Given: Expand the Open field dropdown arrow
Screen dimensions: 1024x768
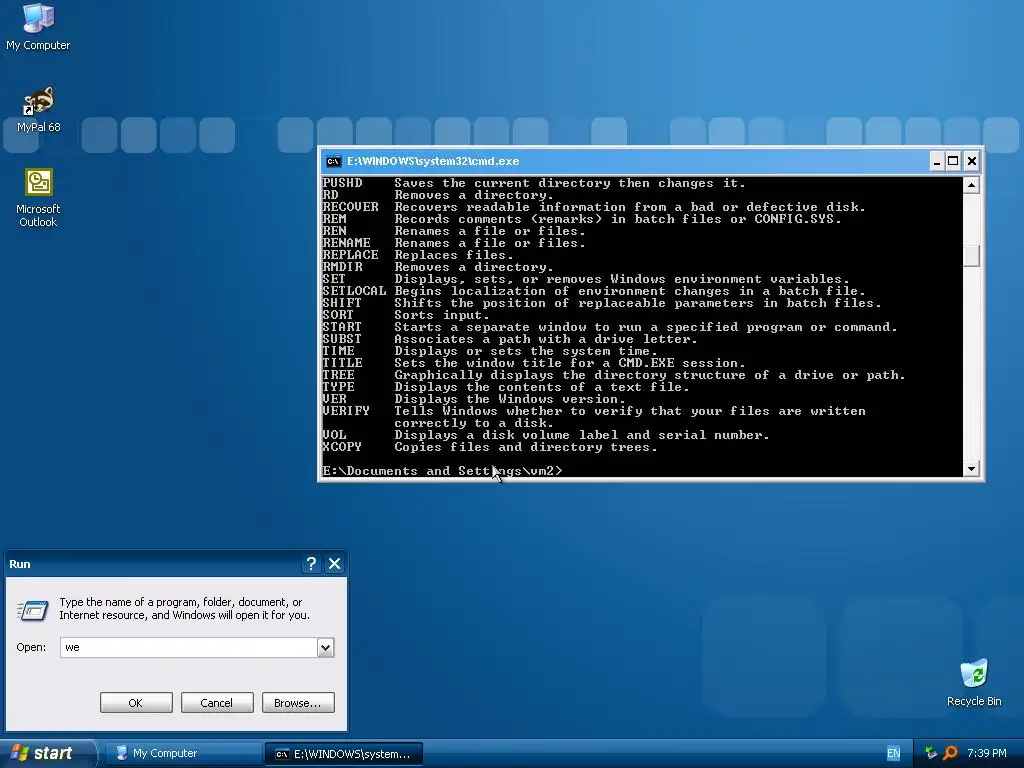Looking at the screenshot, I should click(325, 647).
